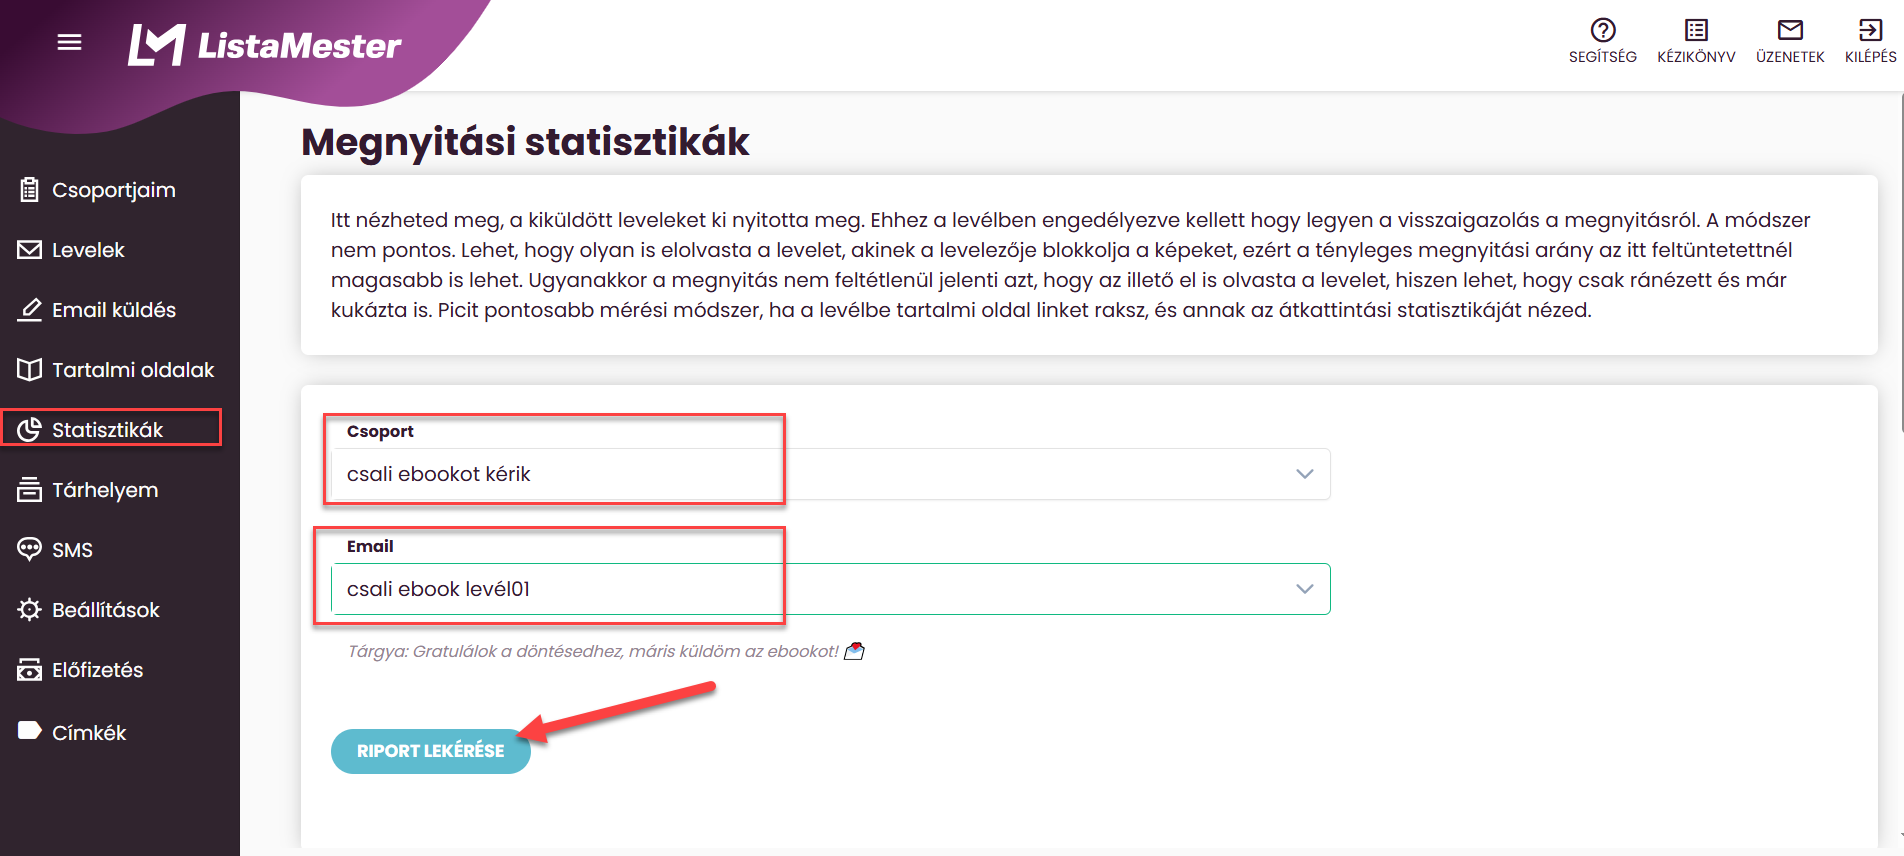Open Statisztikák menu item

point(107,430)
